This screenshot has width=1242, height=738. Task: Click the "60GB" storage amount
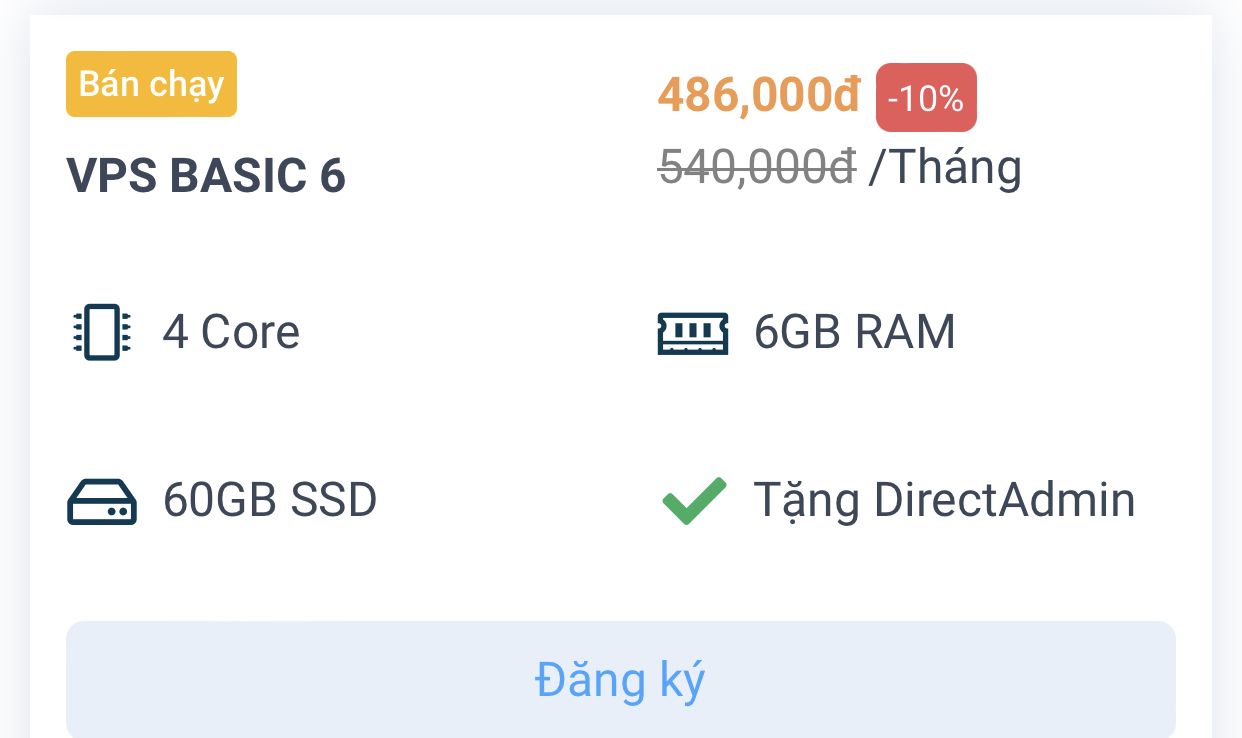[x=220, y=500]
